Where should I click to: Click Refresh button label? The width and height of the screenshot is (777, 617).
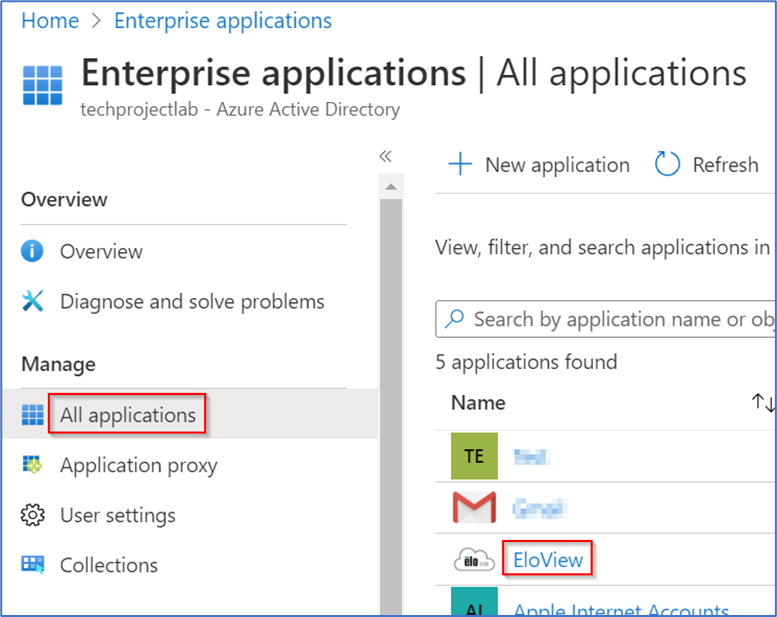pyautogui.click(x=725, y=165)
